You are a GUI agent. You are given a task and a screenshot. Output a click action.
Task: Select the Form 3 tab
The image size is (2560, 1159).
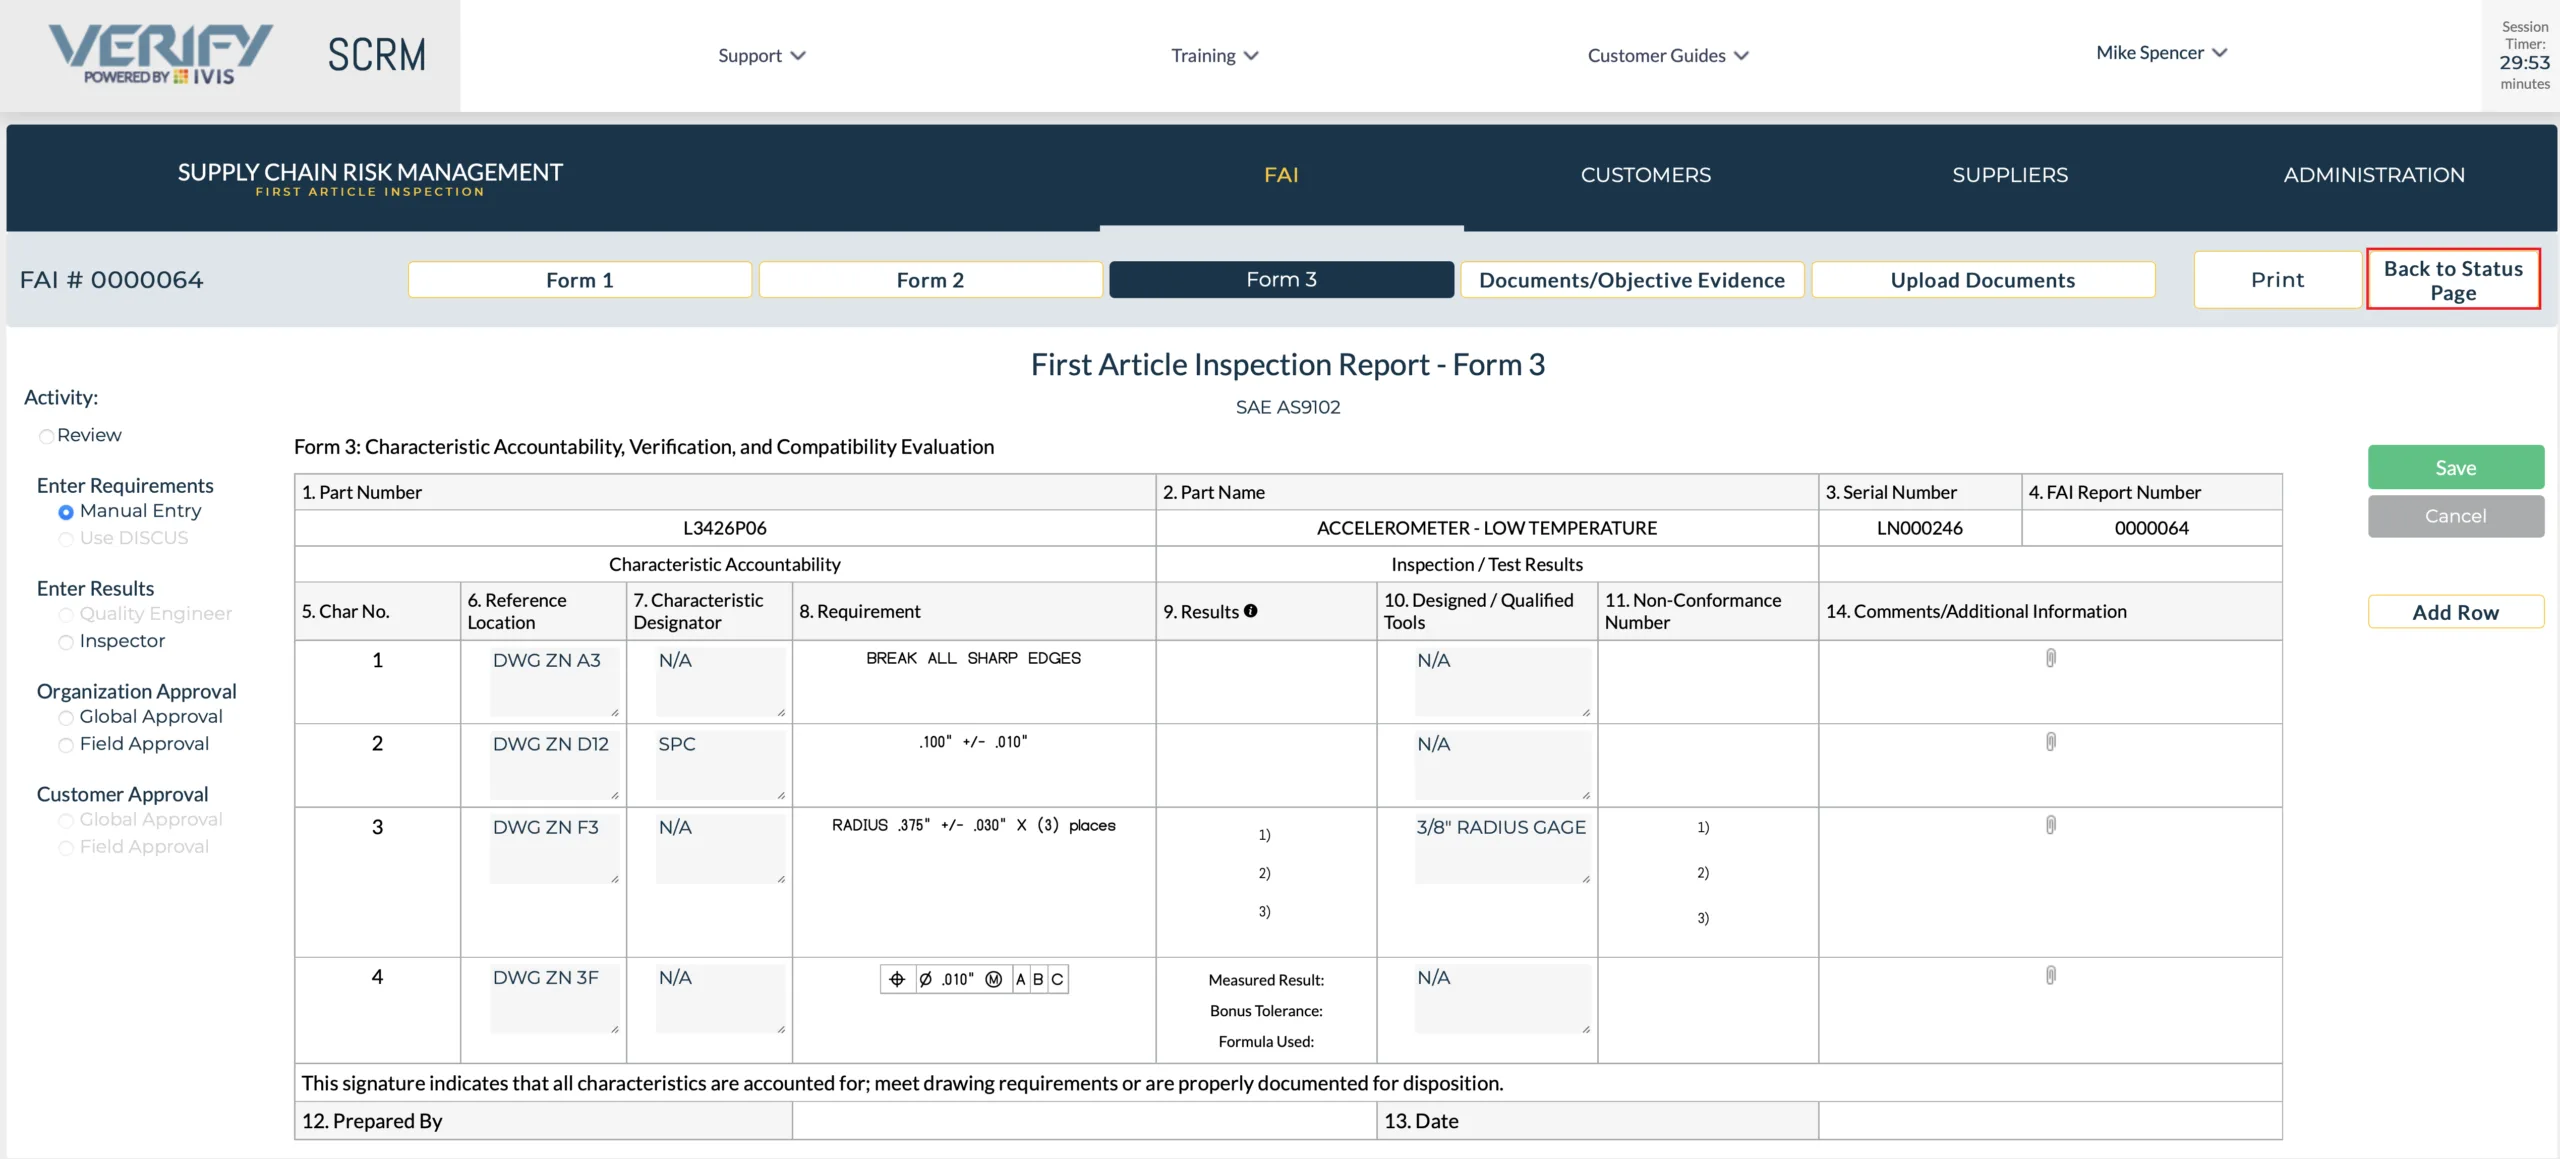[1281, 280]
